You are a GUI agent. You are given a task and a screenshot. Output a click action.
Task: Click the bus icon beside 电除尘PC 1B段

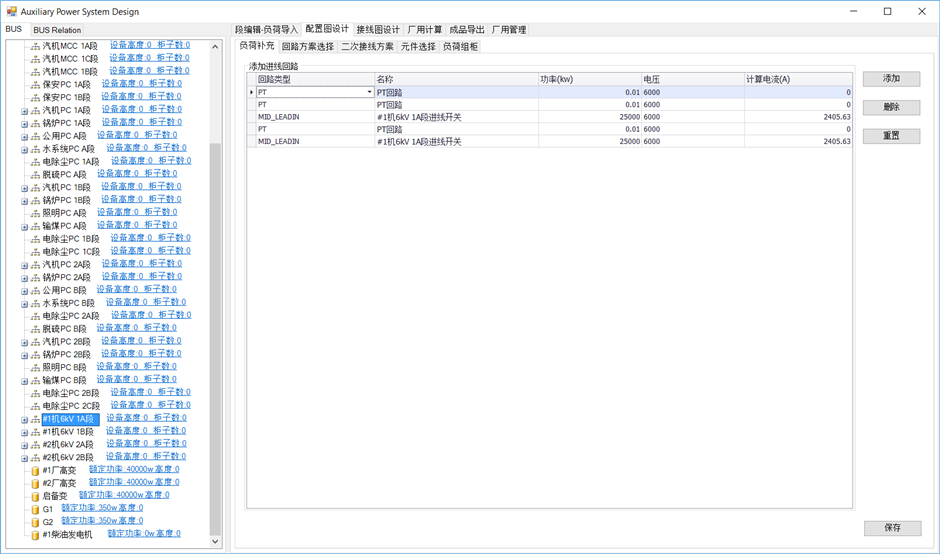click(x=35, y=239)
